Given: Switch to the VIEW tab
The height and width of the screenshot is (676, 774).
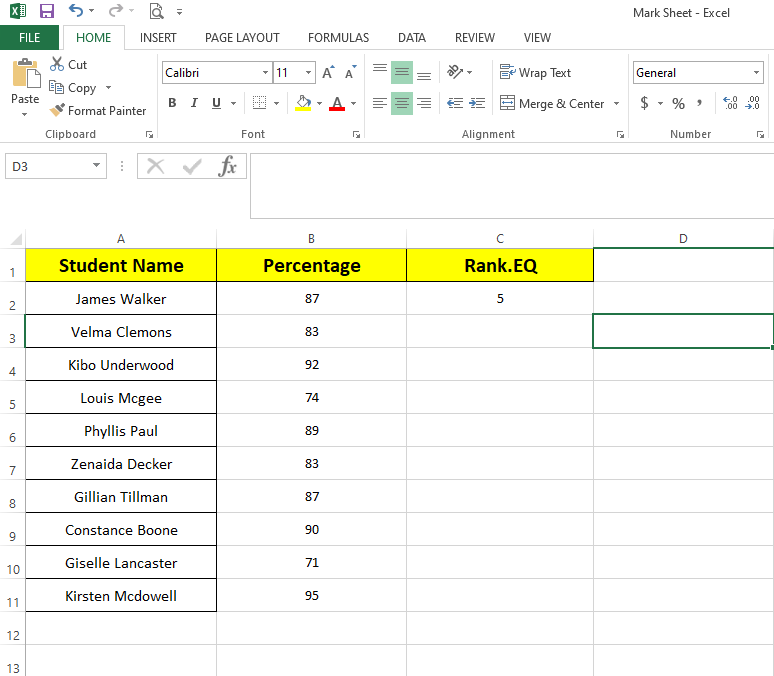Looking at the screenshot, I should (x=537, y=38).
